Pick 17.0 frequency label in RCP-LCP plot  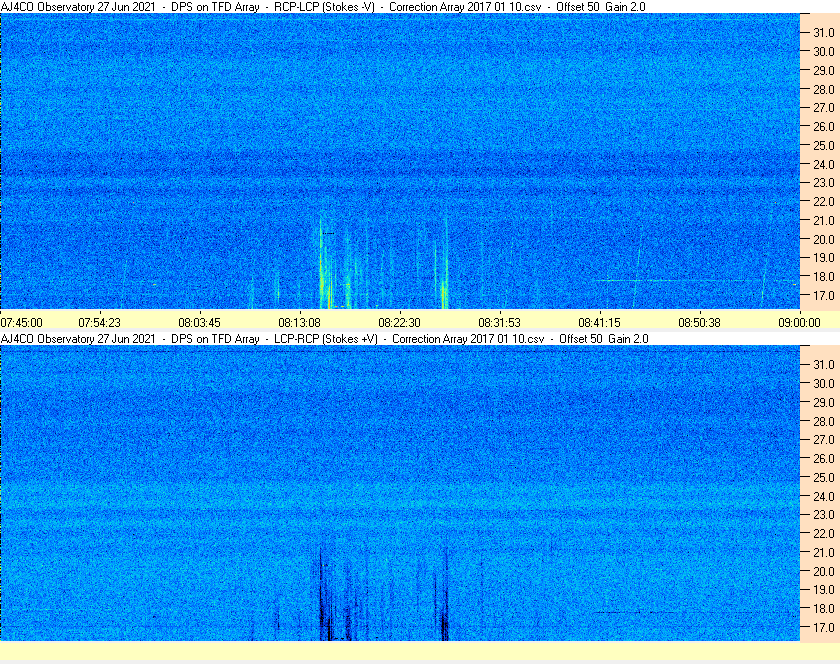pyautogui.click(x=824, y=295)
